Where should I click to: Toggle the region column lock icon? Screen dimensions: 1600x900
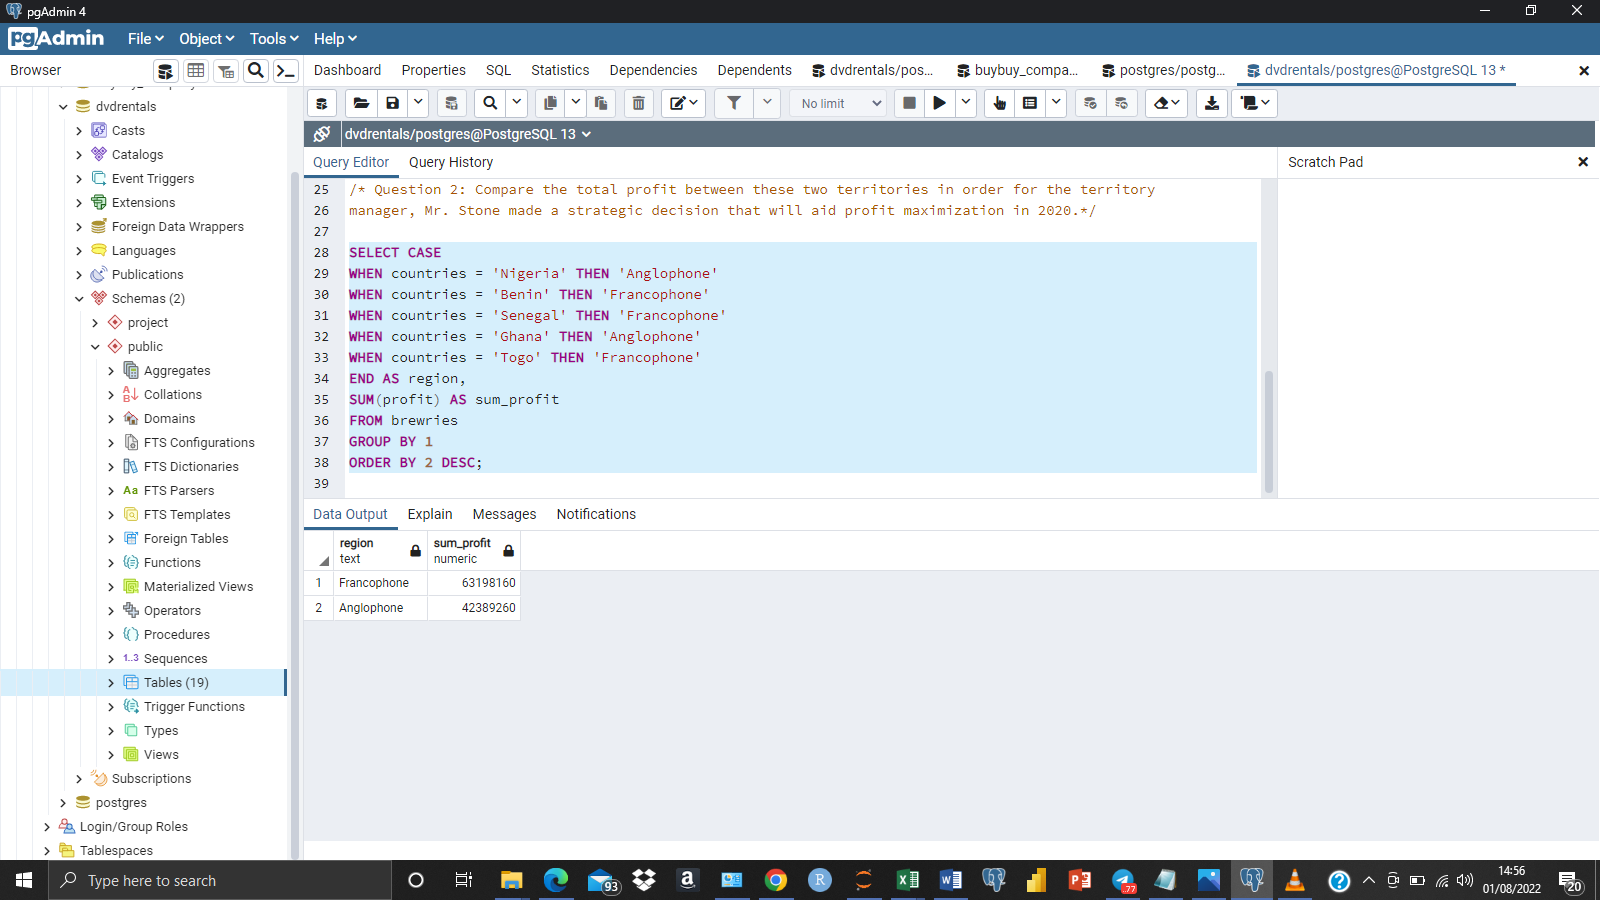[x=414, y=550]
